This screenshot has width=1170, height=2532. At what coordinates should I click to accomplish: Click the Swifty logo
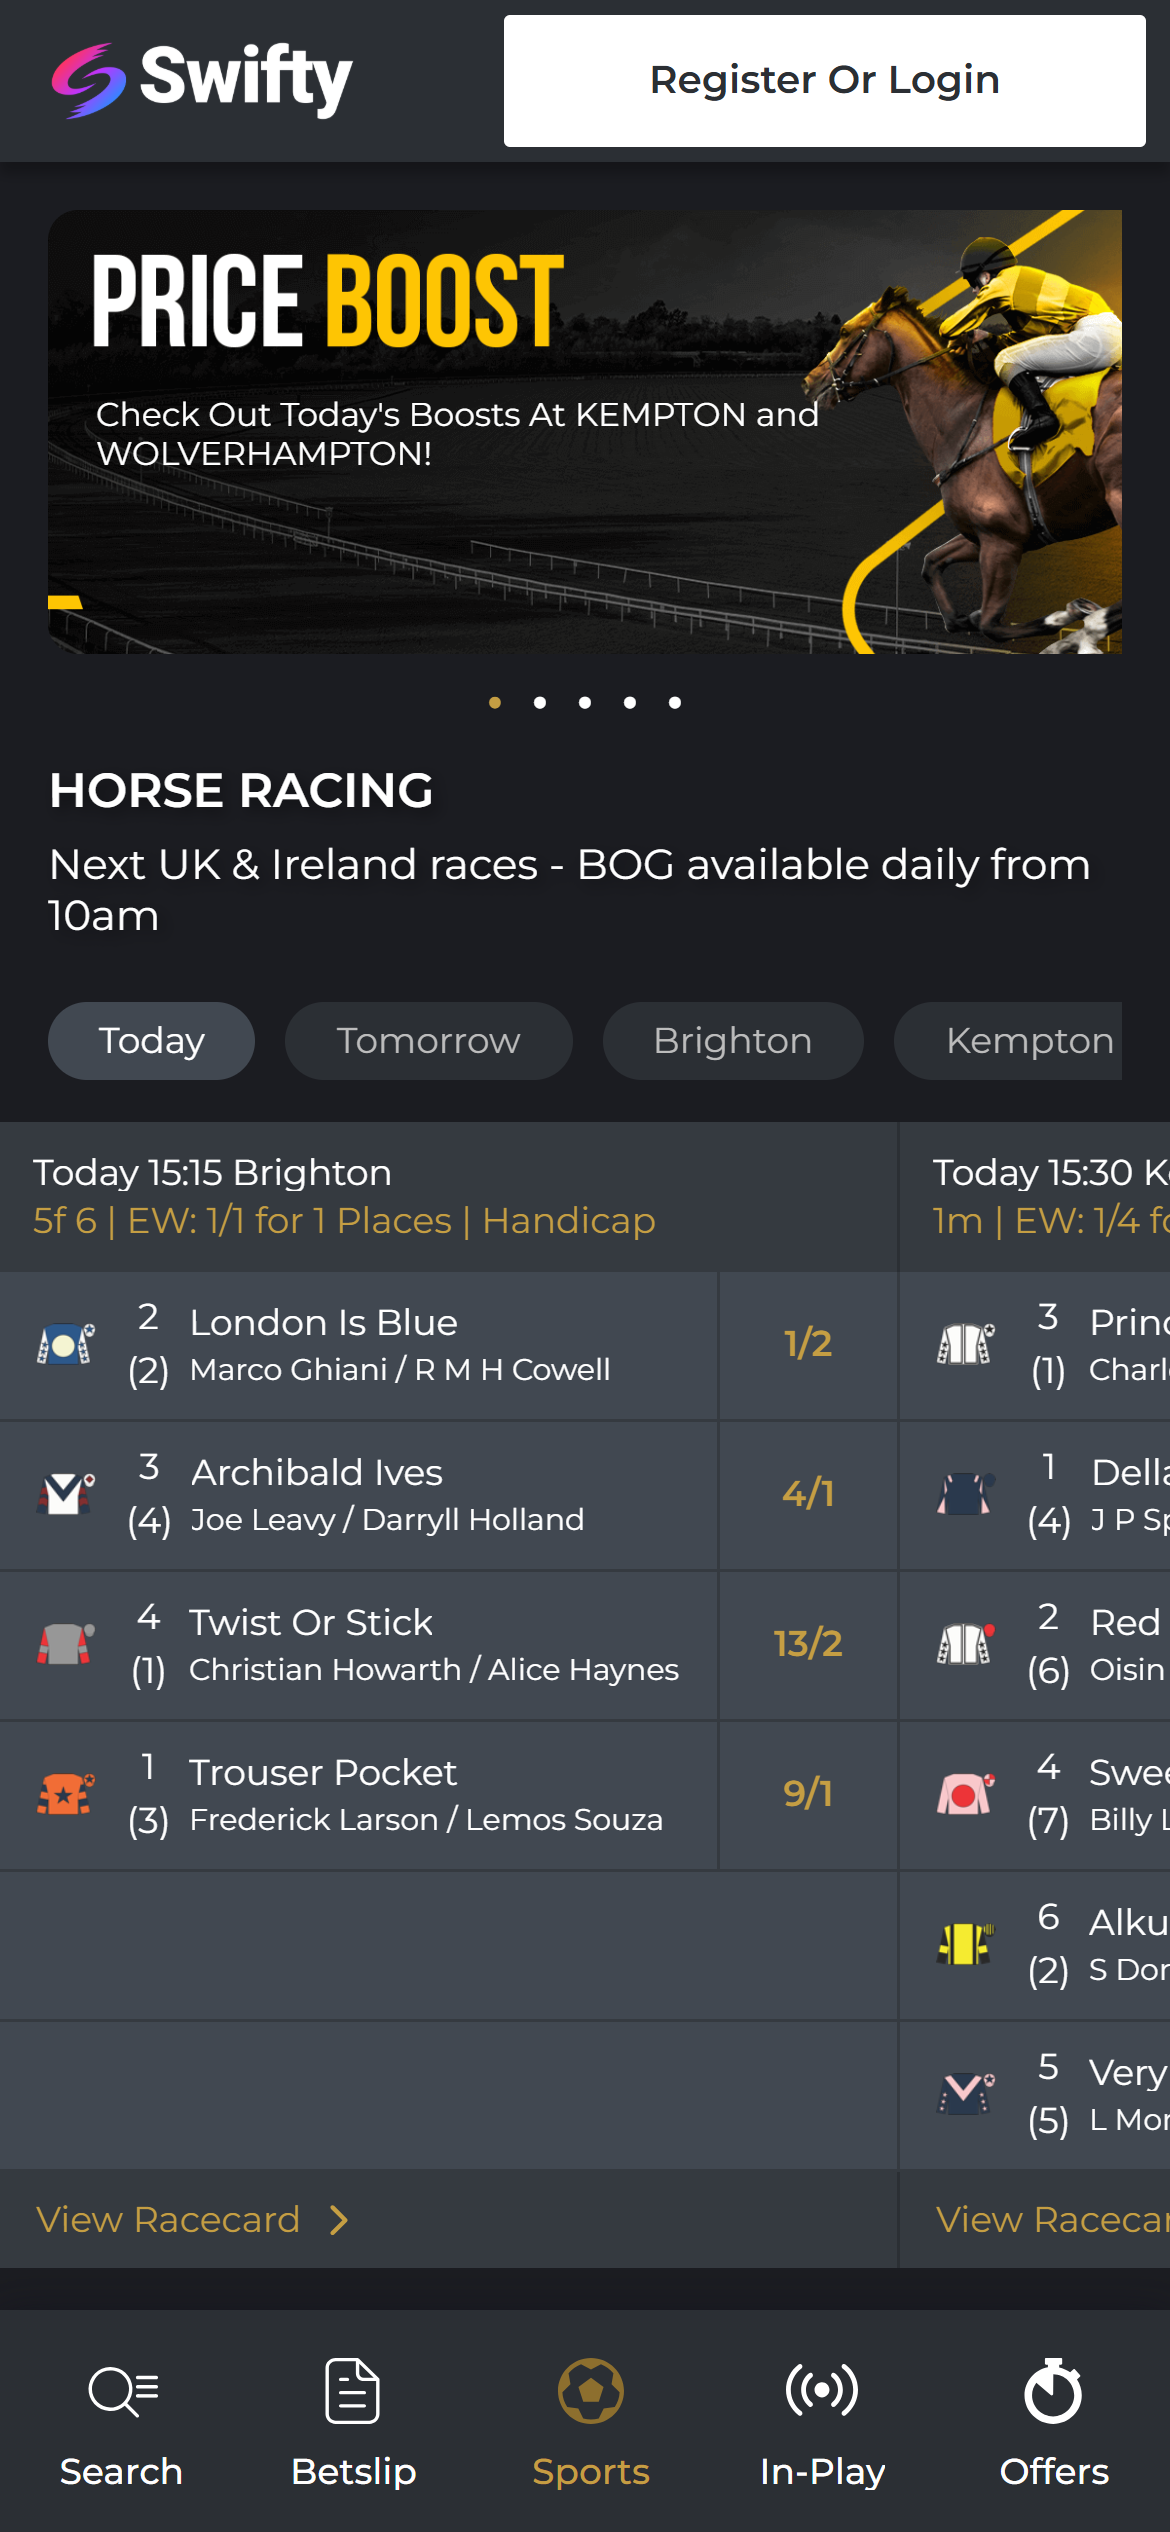click(200, 80)
